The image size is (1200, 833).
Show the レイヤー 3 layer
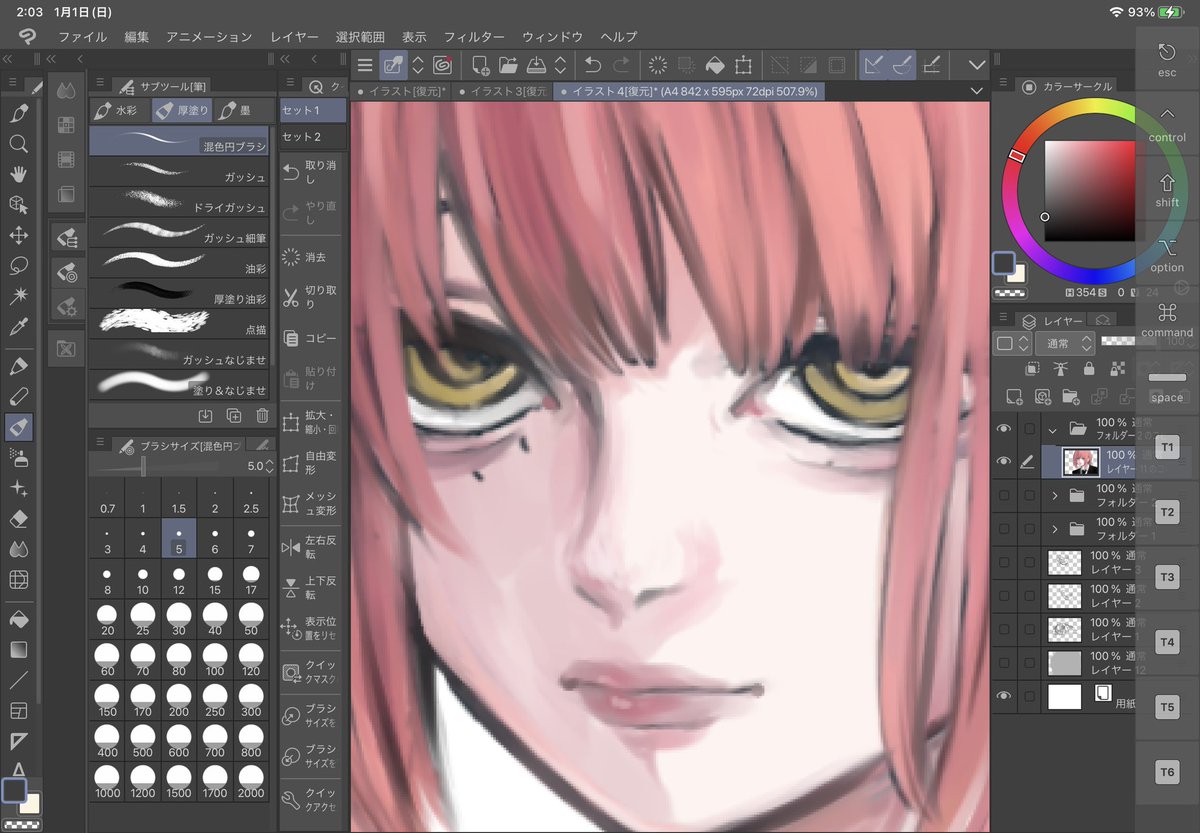(1003, 562)
